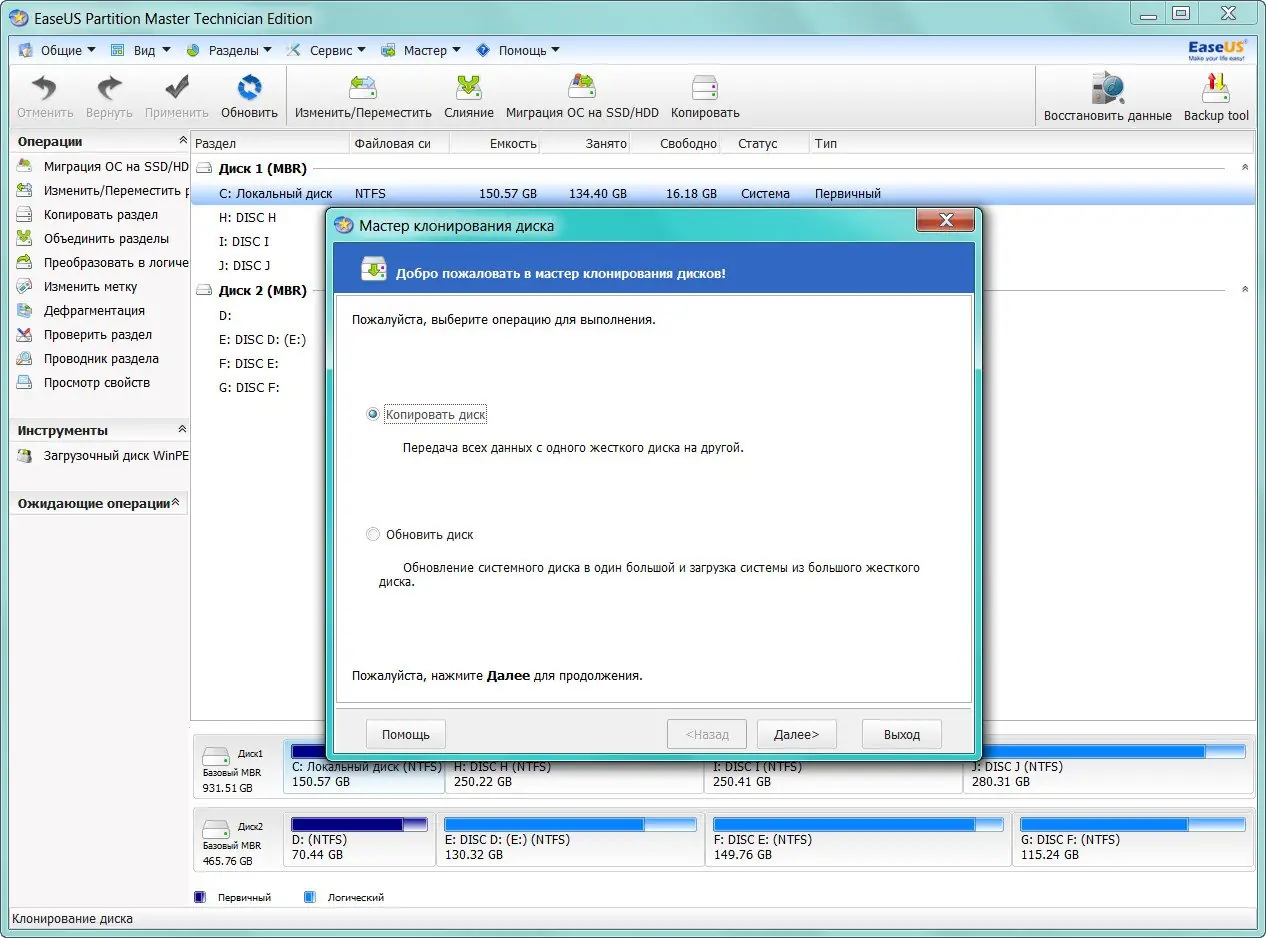1266x938 pixels.
Task: Click the Redo (Вернуть) toolbar icon
Action: (109, 88)
